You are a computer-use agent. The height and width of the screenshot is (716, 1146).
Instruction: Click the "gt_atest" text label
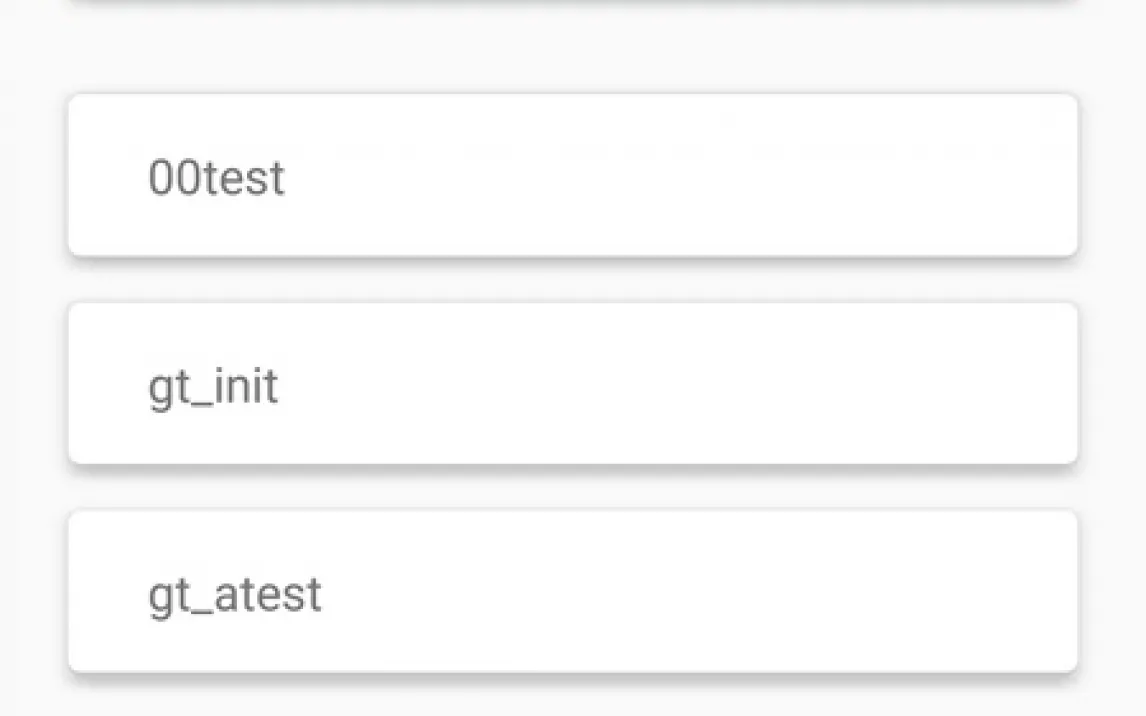[x=235, y=594]
